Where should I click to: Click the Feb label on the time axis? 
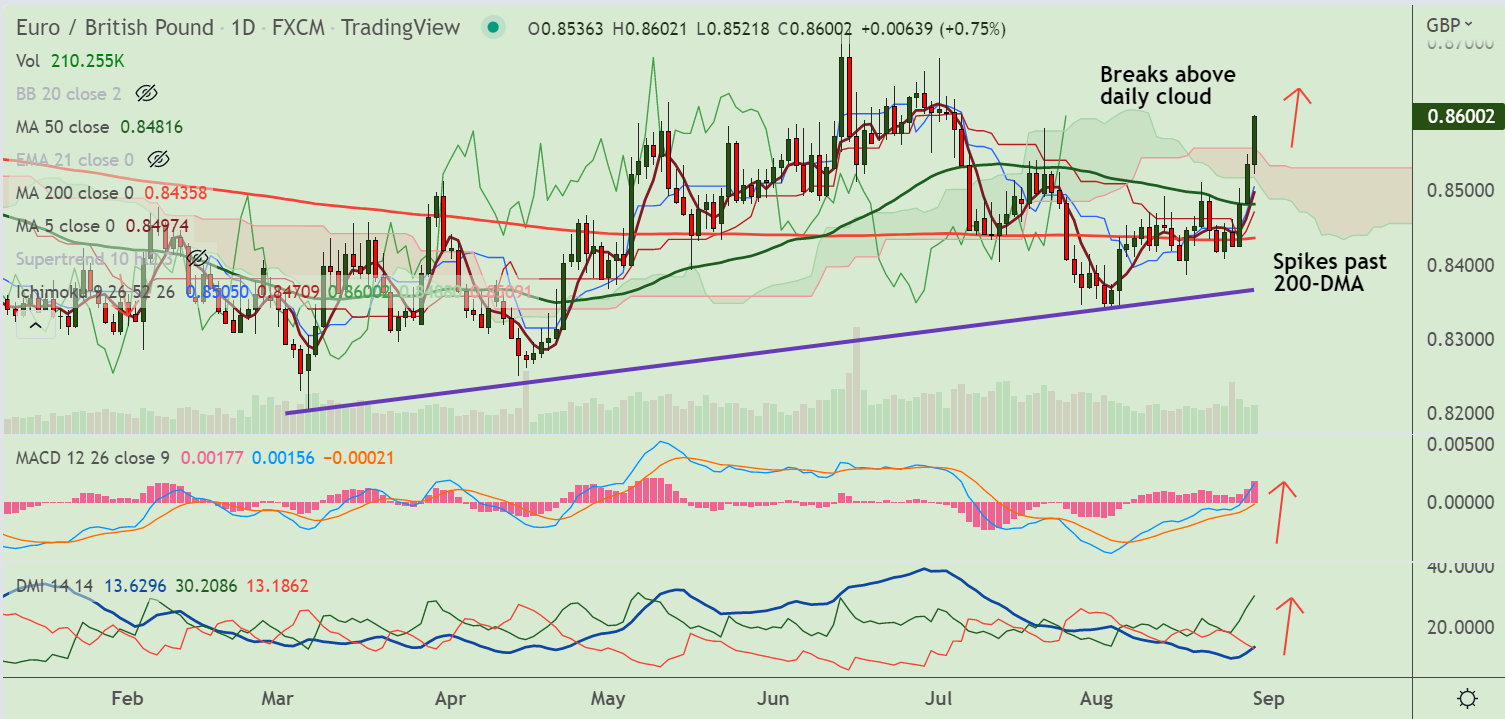[128, 697]
